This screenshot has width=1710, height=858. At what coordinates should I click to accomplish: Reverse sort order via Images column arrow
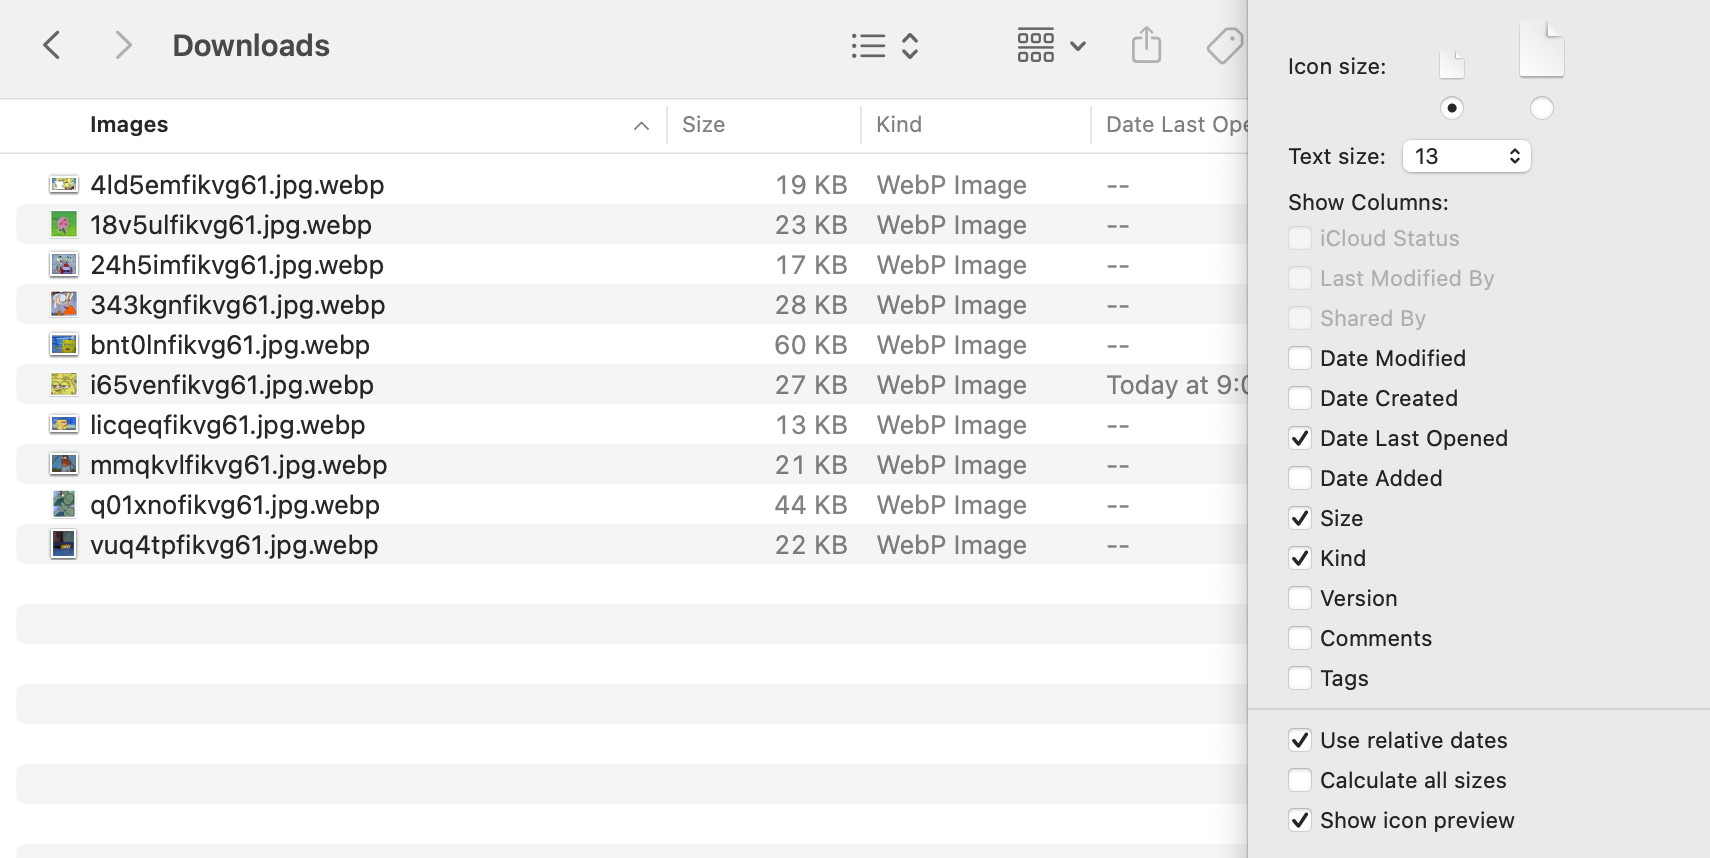click(x=641, y=125)
